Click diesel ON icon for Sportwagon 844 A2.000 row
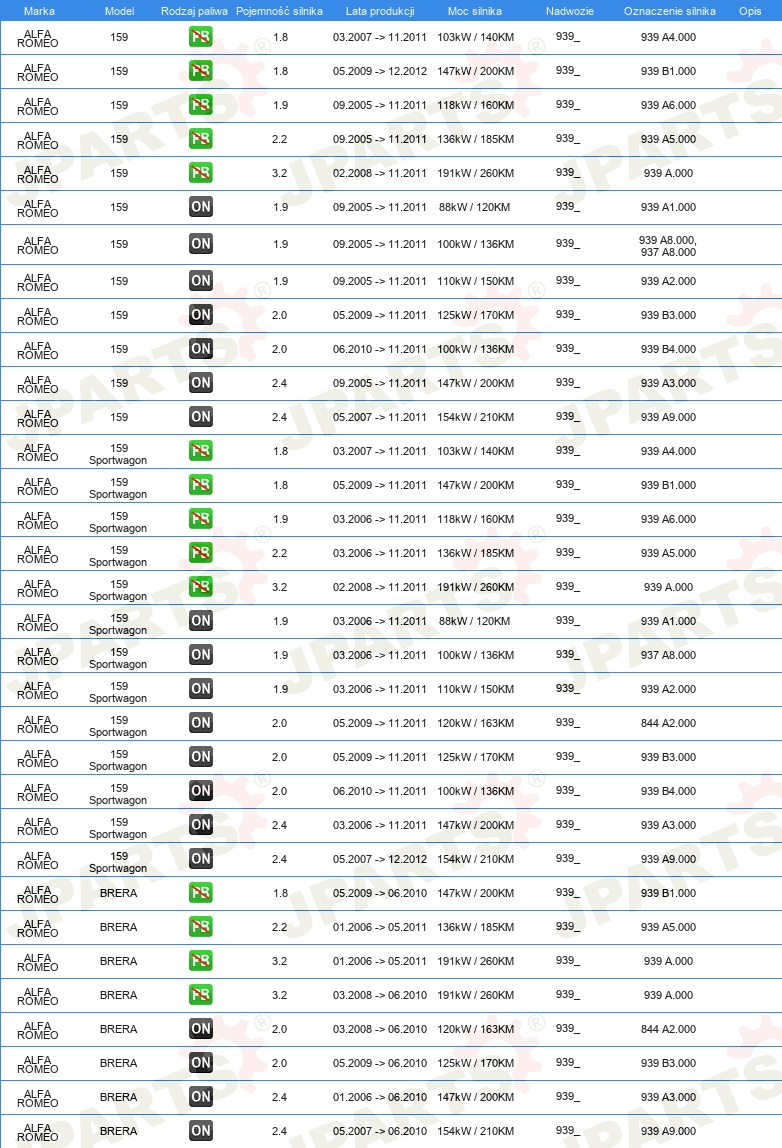The image size is (782, 1148). pos(201,723)
